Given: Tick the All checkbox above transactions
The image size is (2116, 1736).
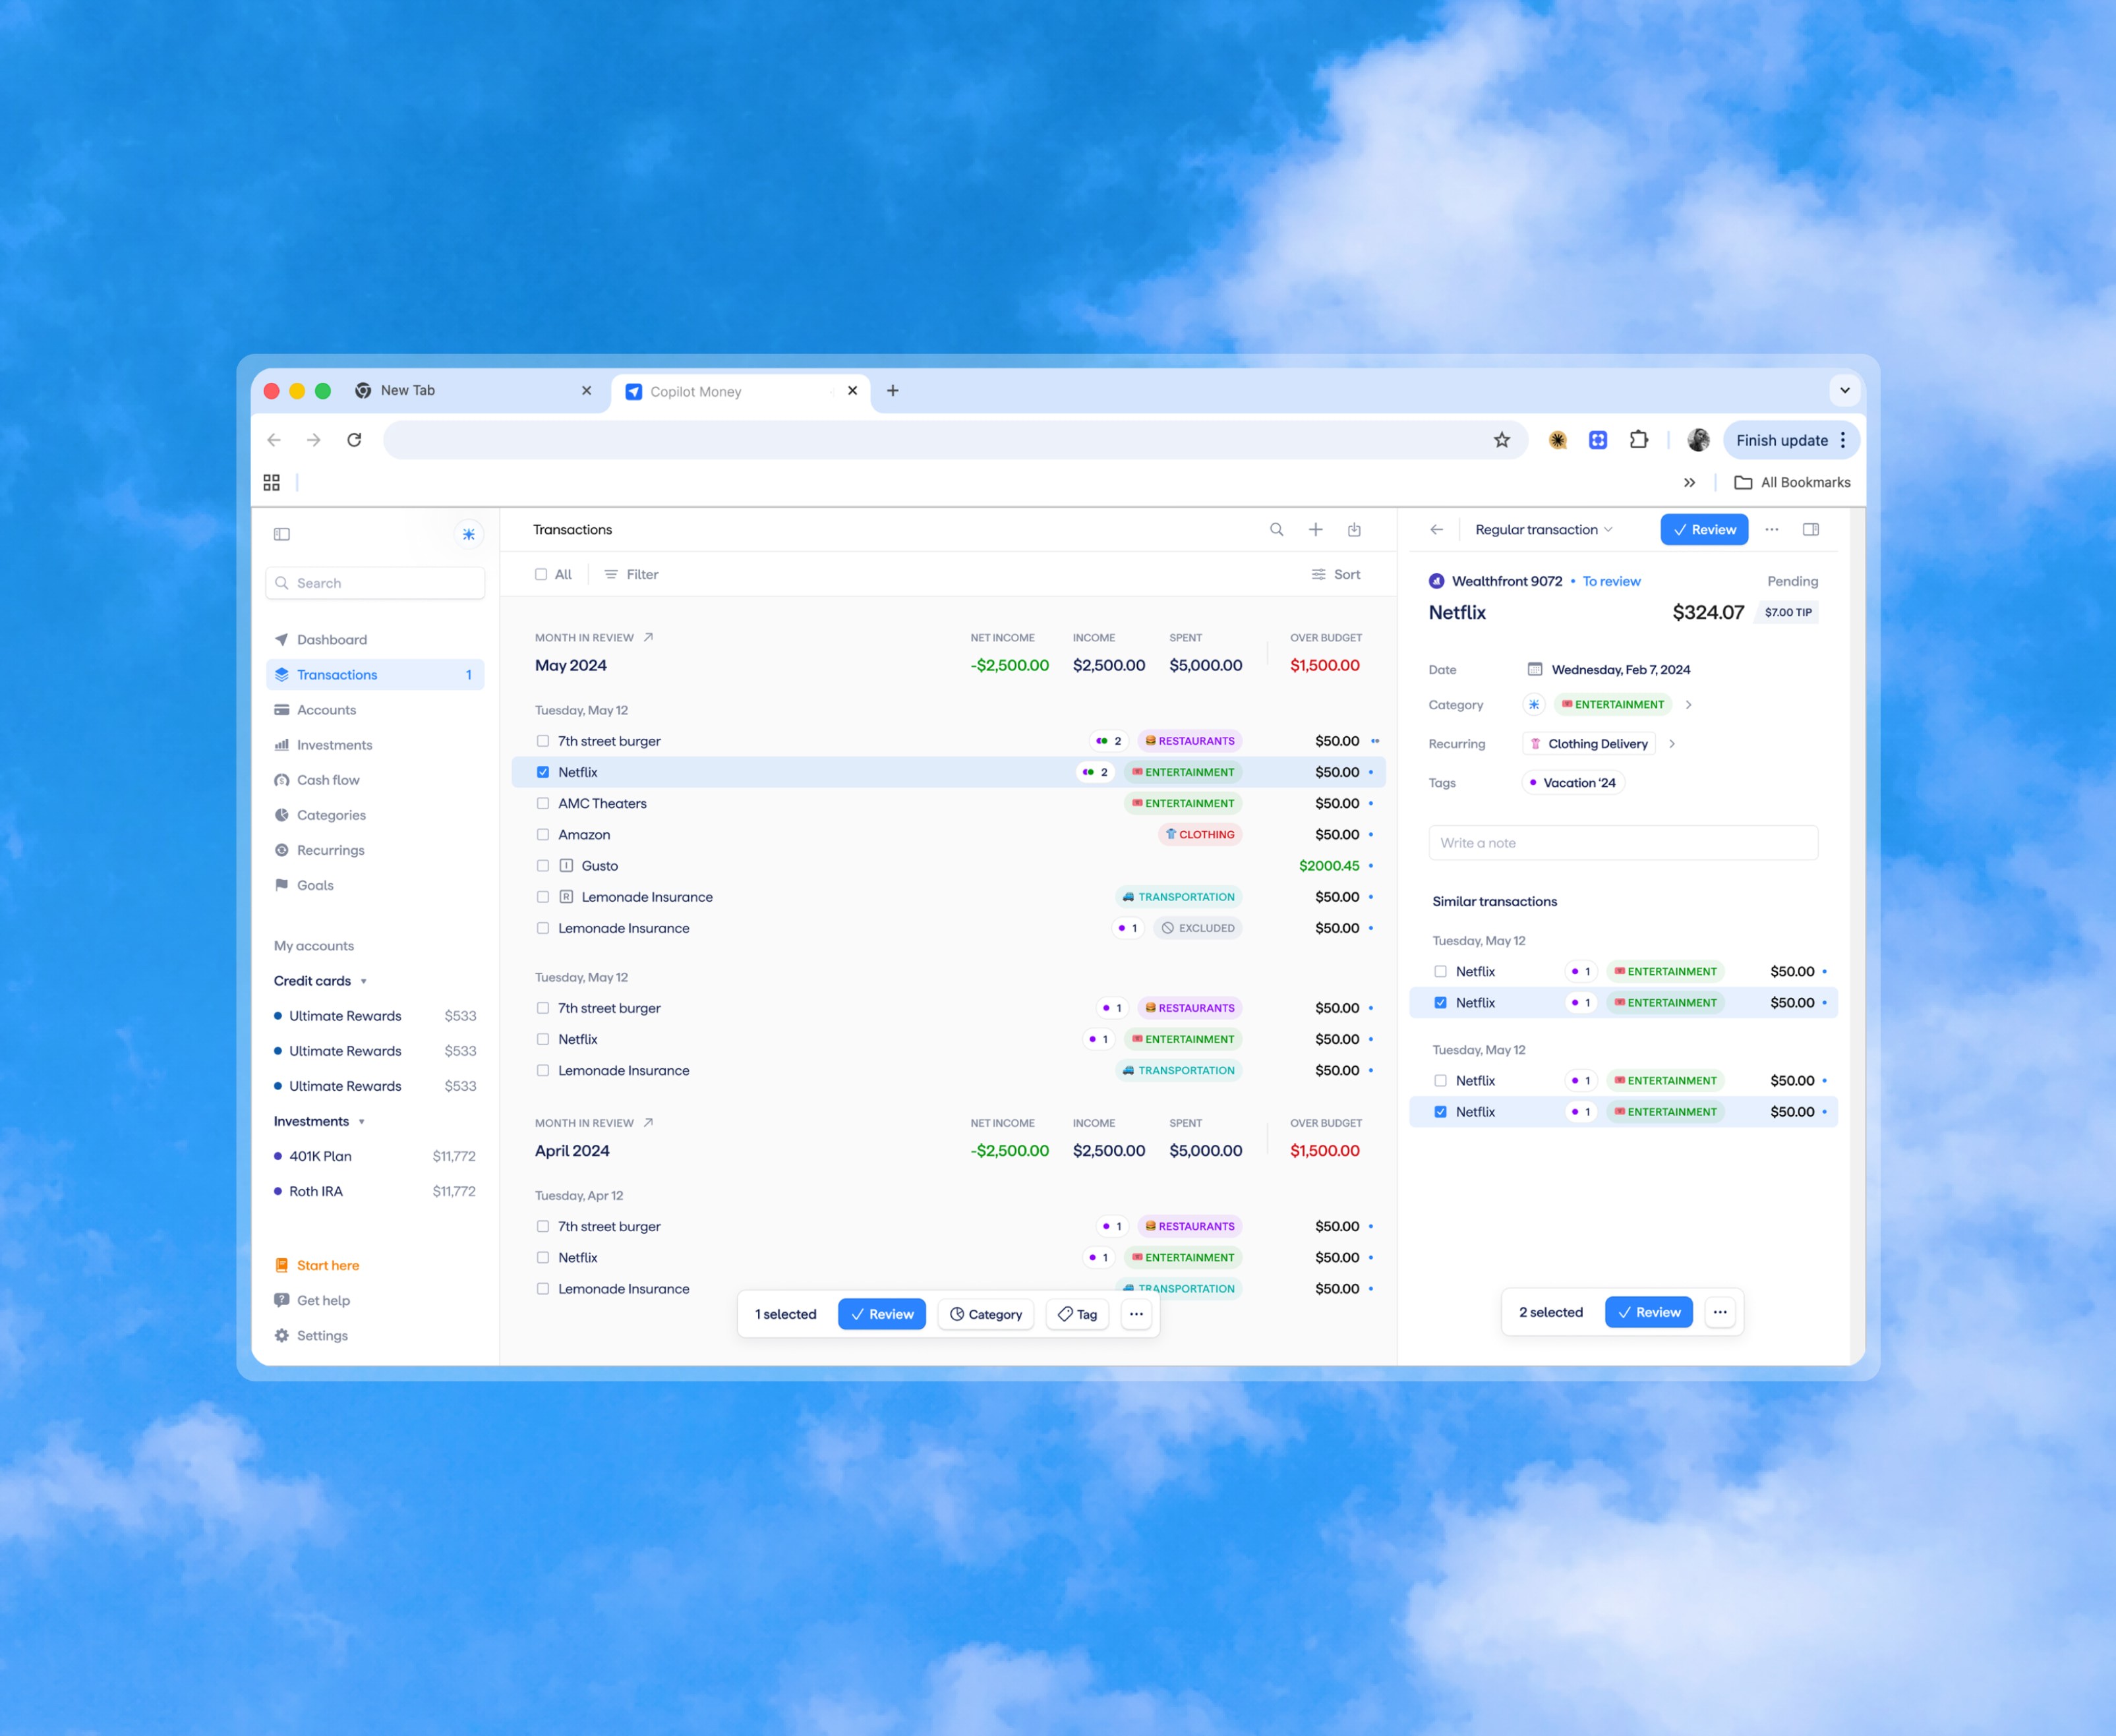Looking at the screenshot, I should pos(541,574).
